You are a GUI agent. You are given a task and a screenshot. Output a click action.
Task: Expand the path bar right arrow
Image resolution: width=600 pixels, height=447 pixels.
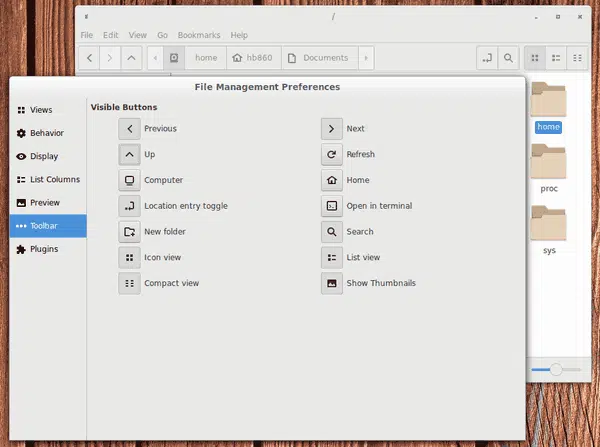pos(366,58)
